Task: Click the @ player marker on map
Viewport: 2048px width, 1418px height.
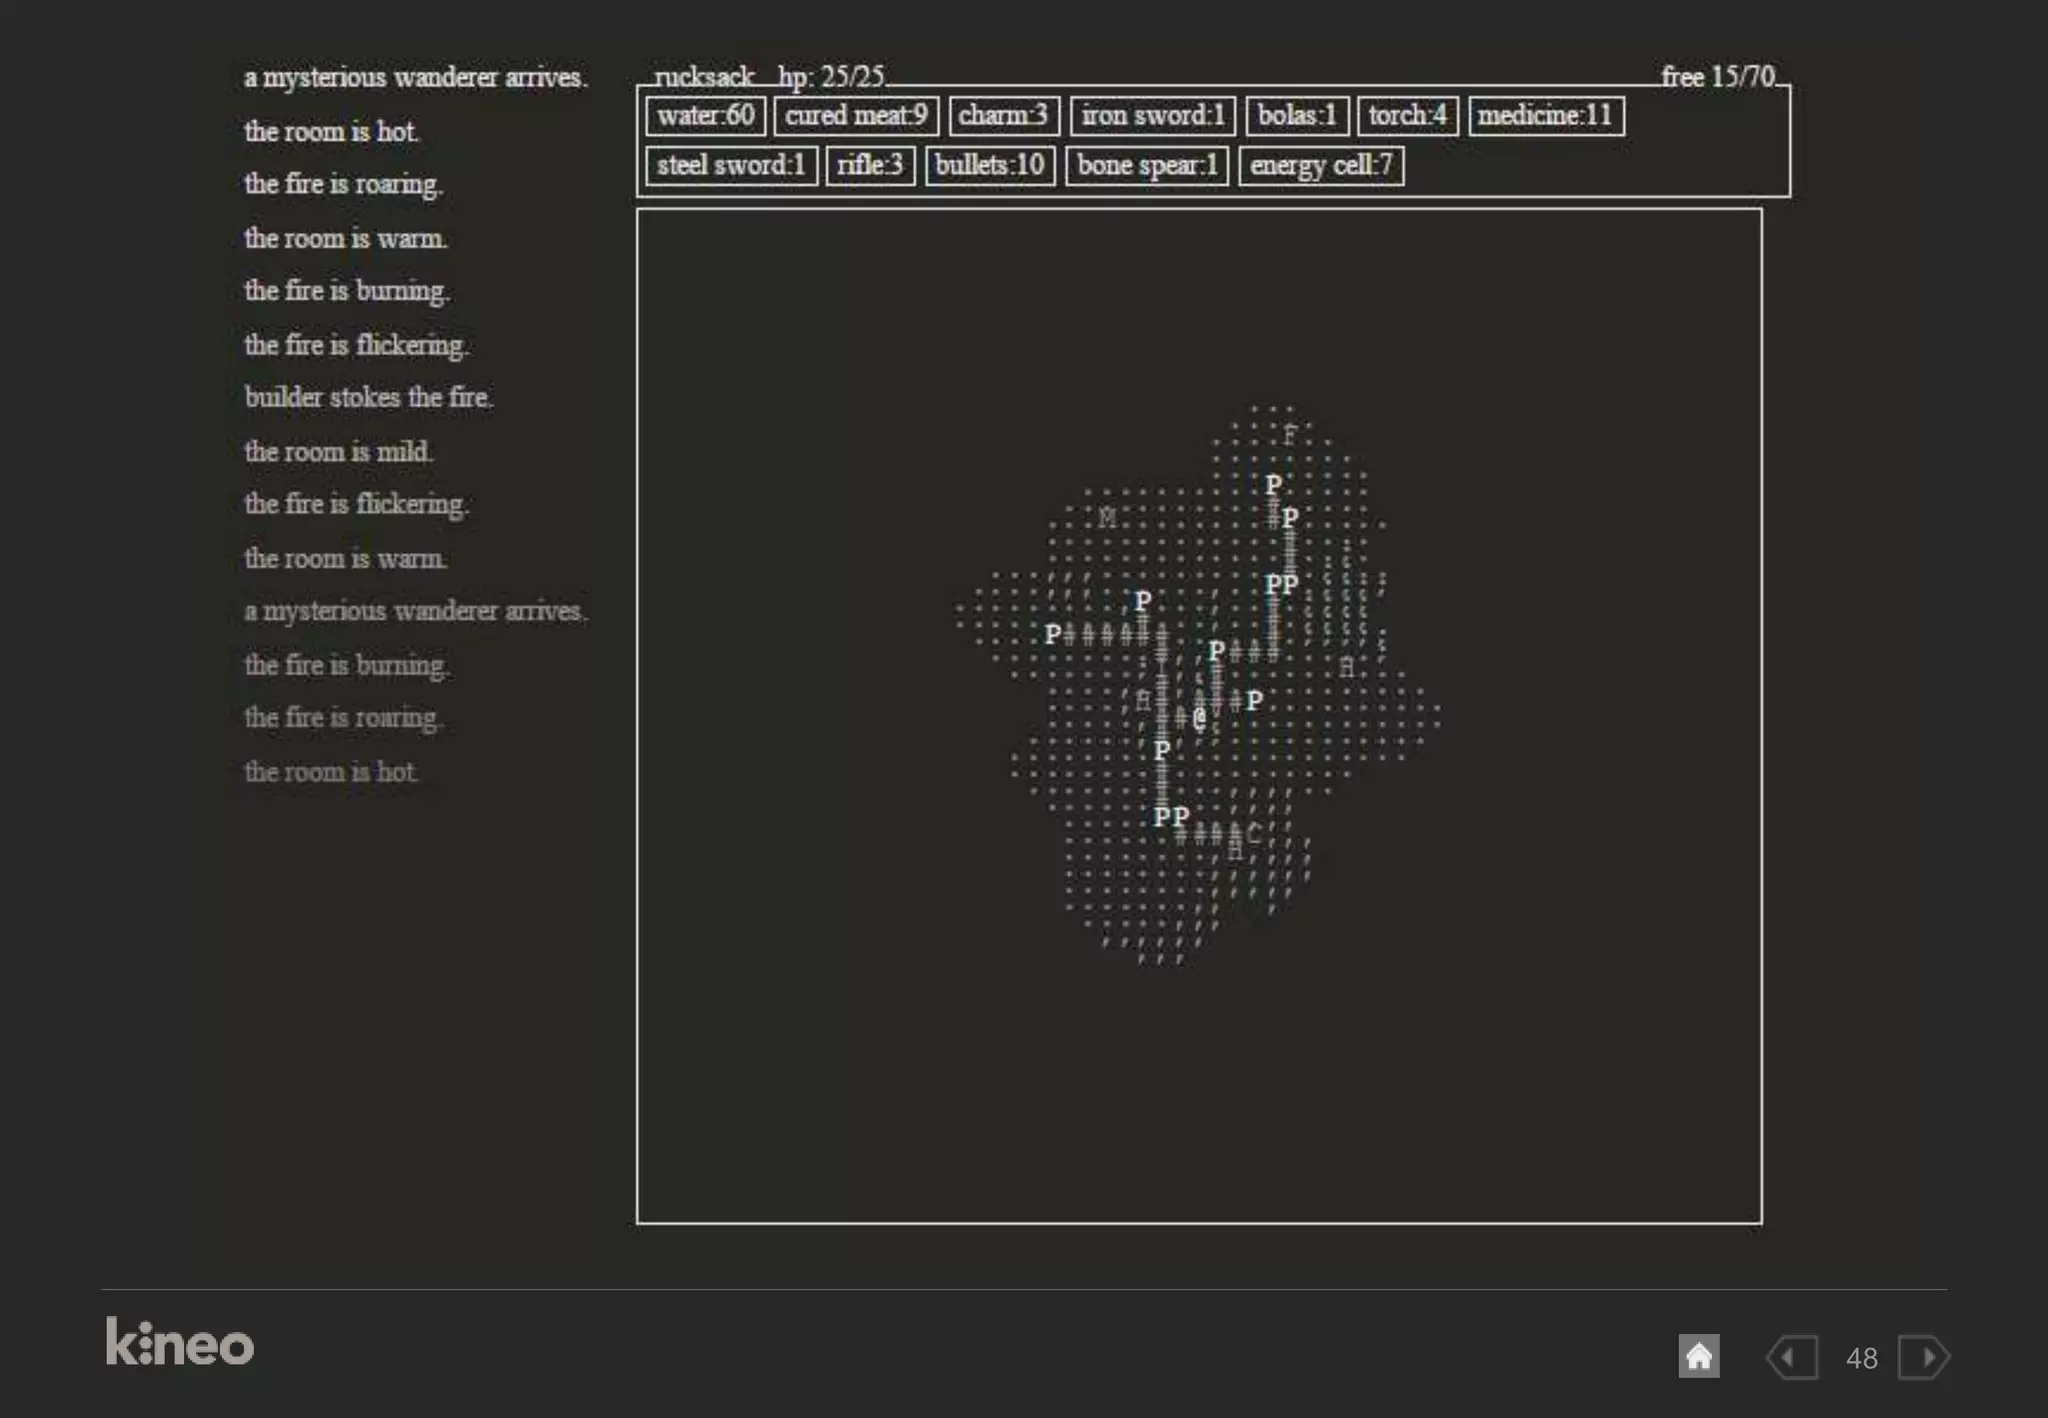Action: click(1199, 717)
